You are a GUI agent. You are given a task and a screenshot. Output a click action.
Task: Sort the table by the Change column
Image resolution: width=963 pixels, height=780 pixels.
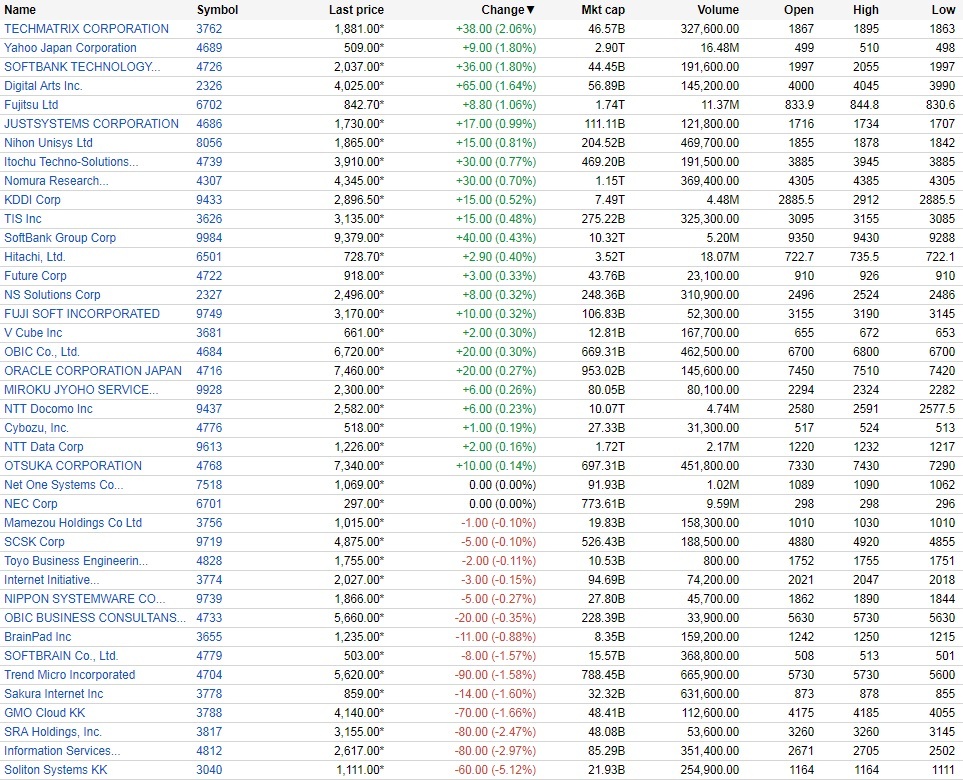509,10
